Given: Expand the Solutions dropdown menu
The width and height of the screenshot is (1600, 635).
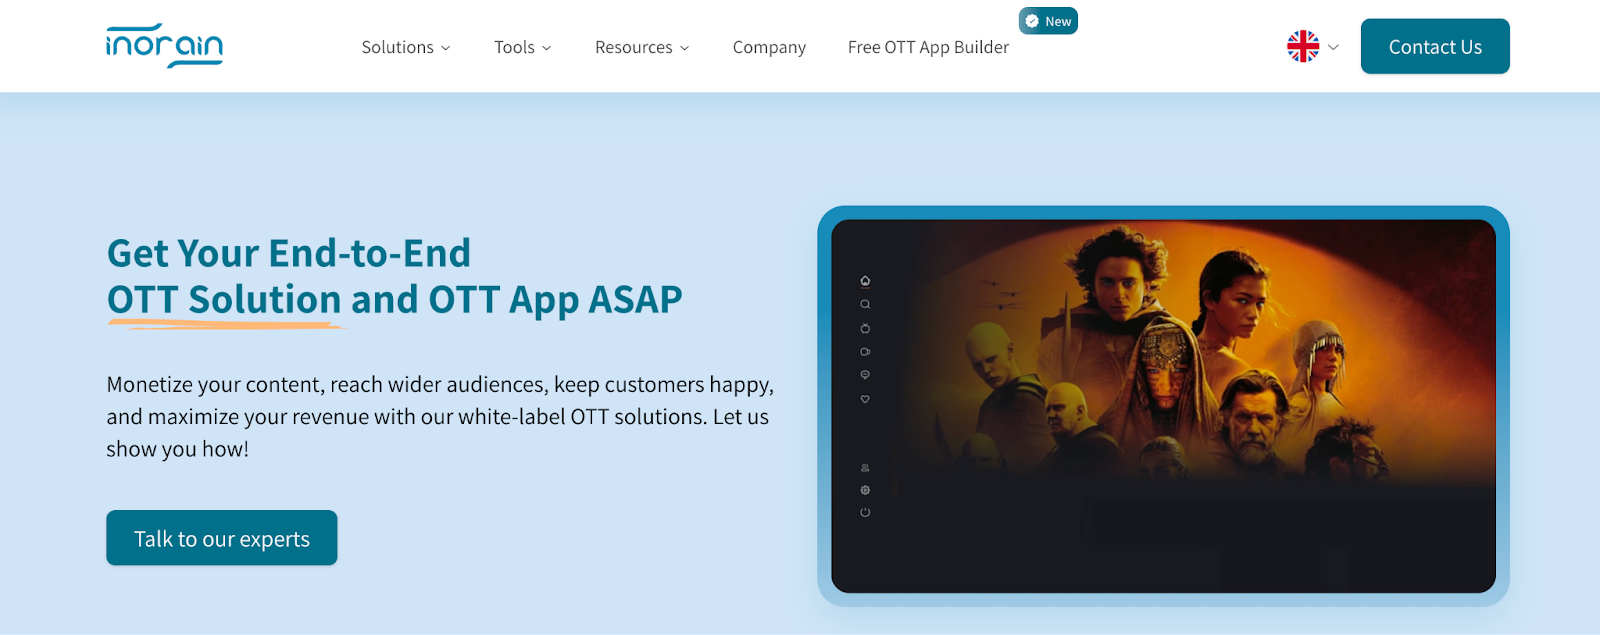Looking at the screenshot, I should (x=406, y=47).
